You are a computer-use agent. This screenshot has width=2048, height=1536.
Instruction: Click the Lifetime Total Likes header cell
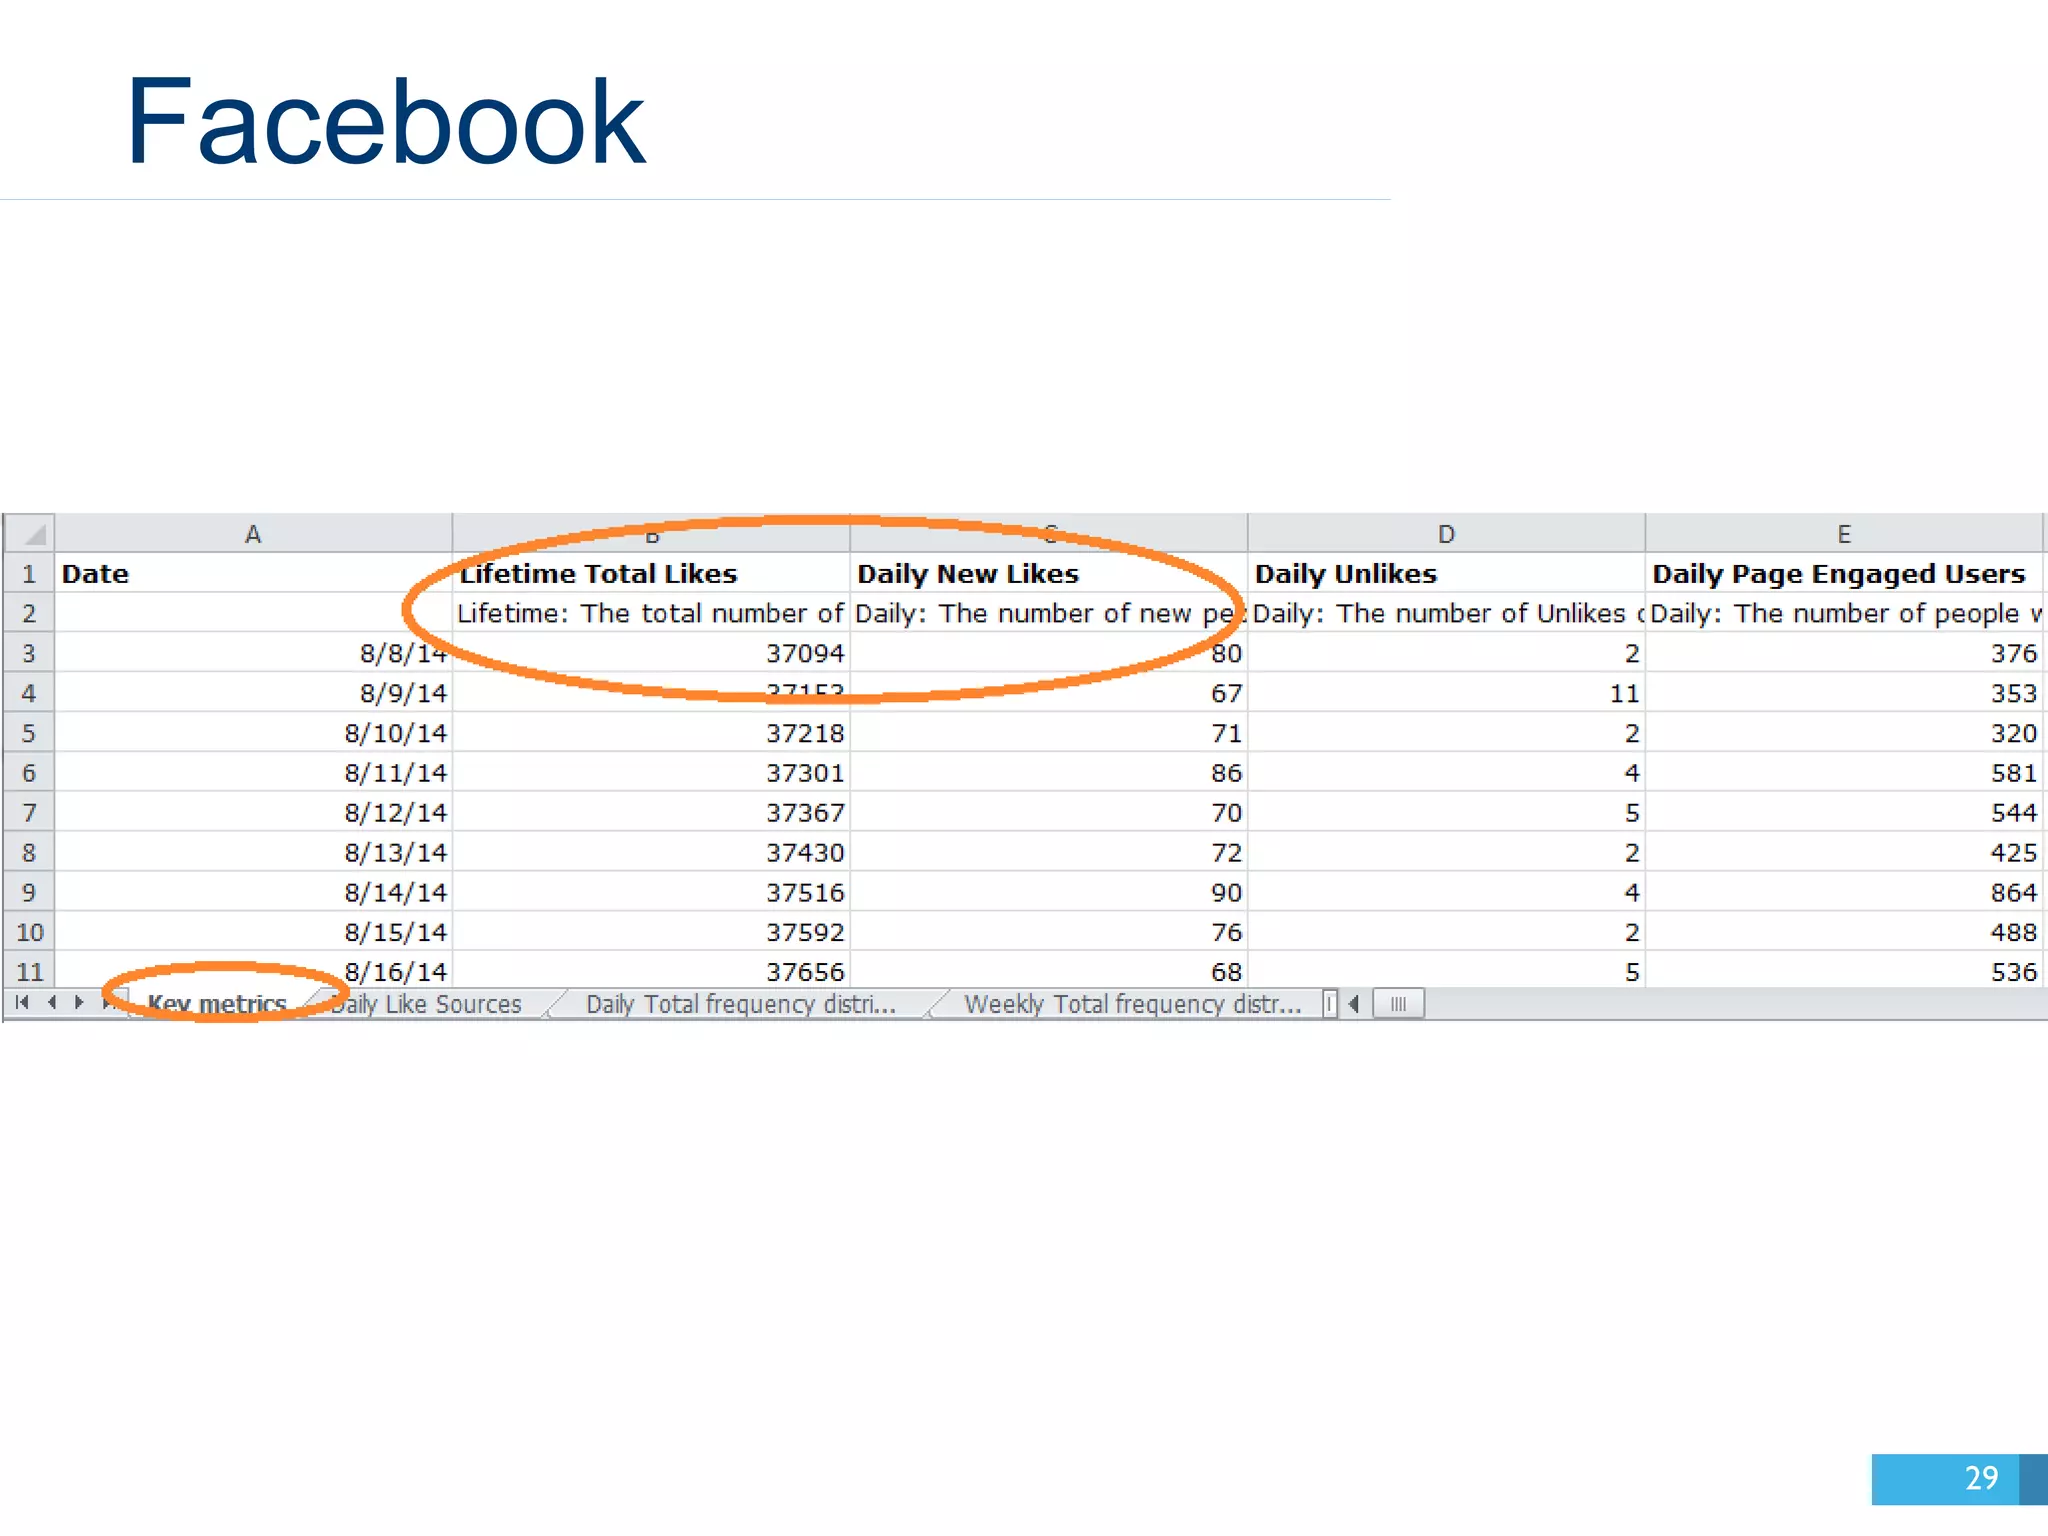[651, 574]
